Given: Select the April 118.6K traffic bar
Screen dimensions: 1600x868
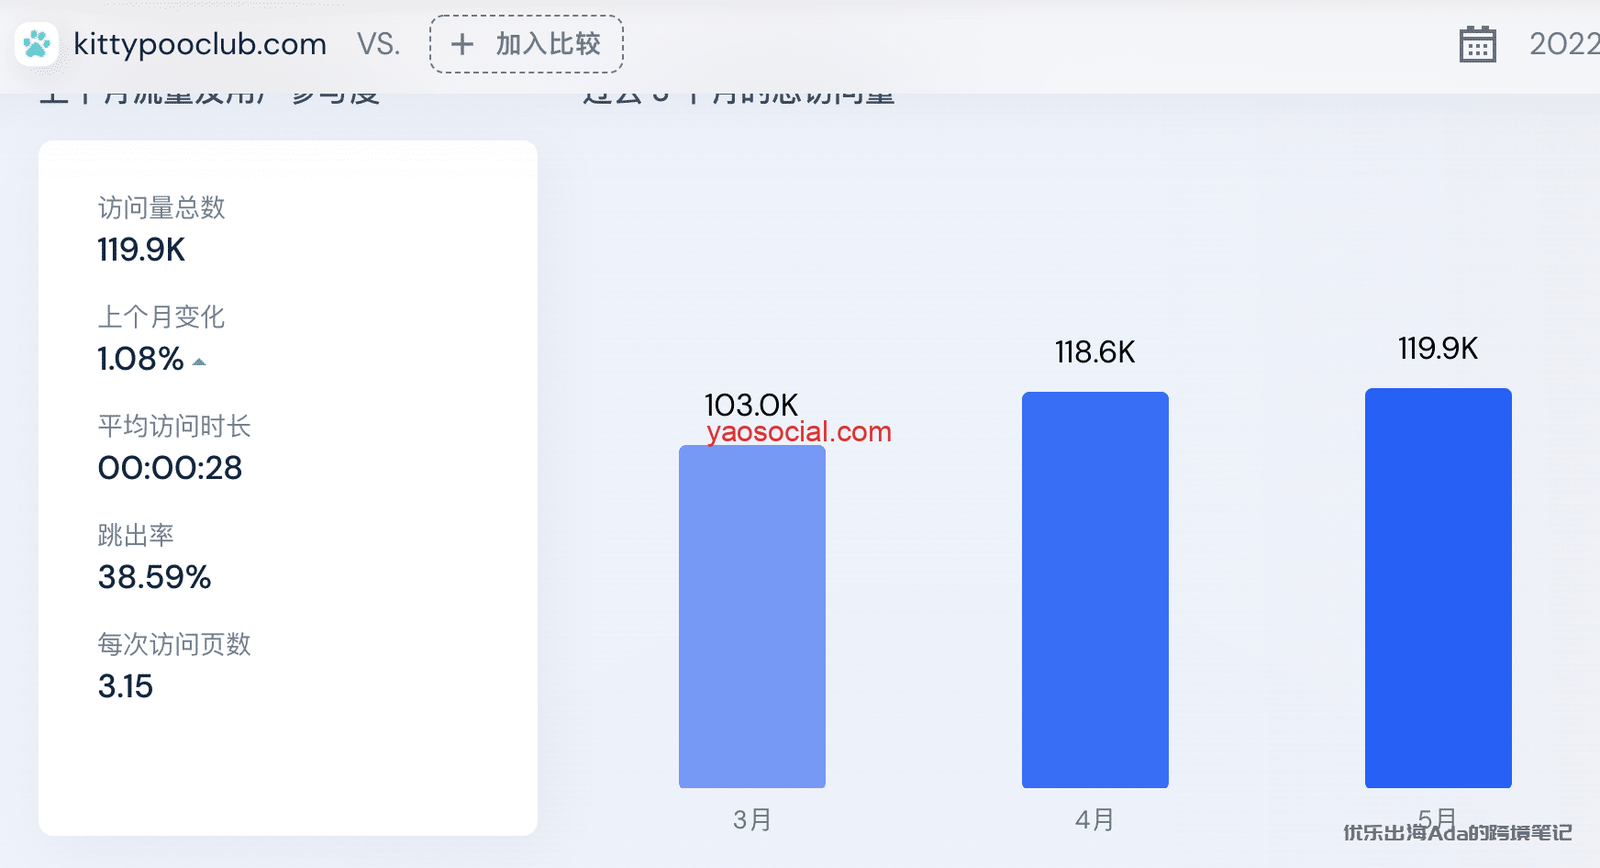Looking at the screenshot, I should tap(1095, 590).
